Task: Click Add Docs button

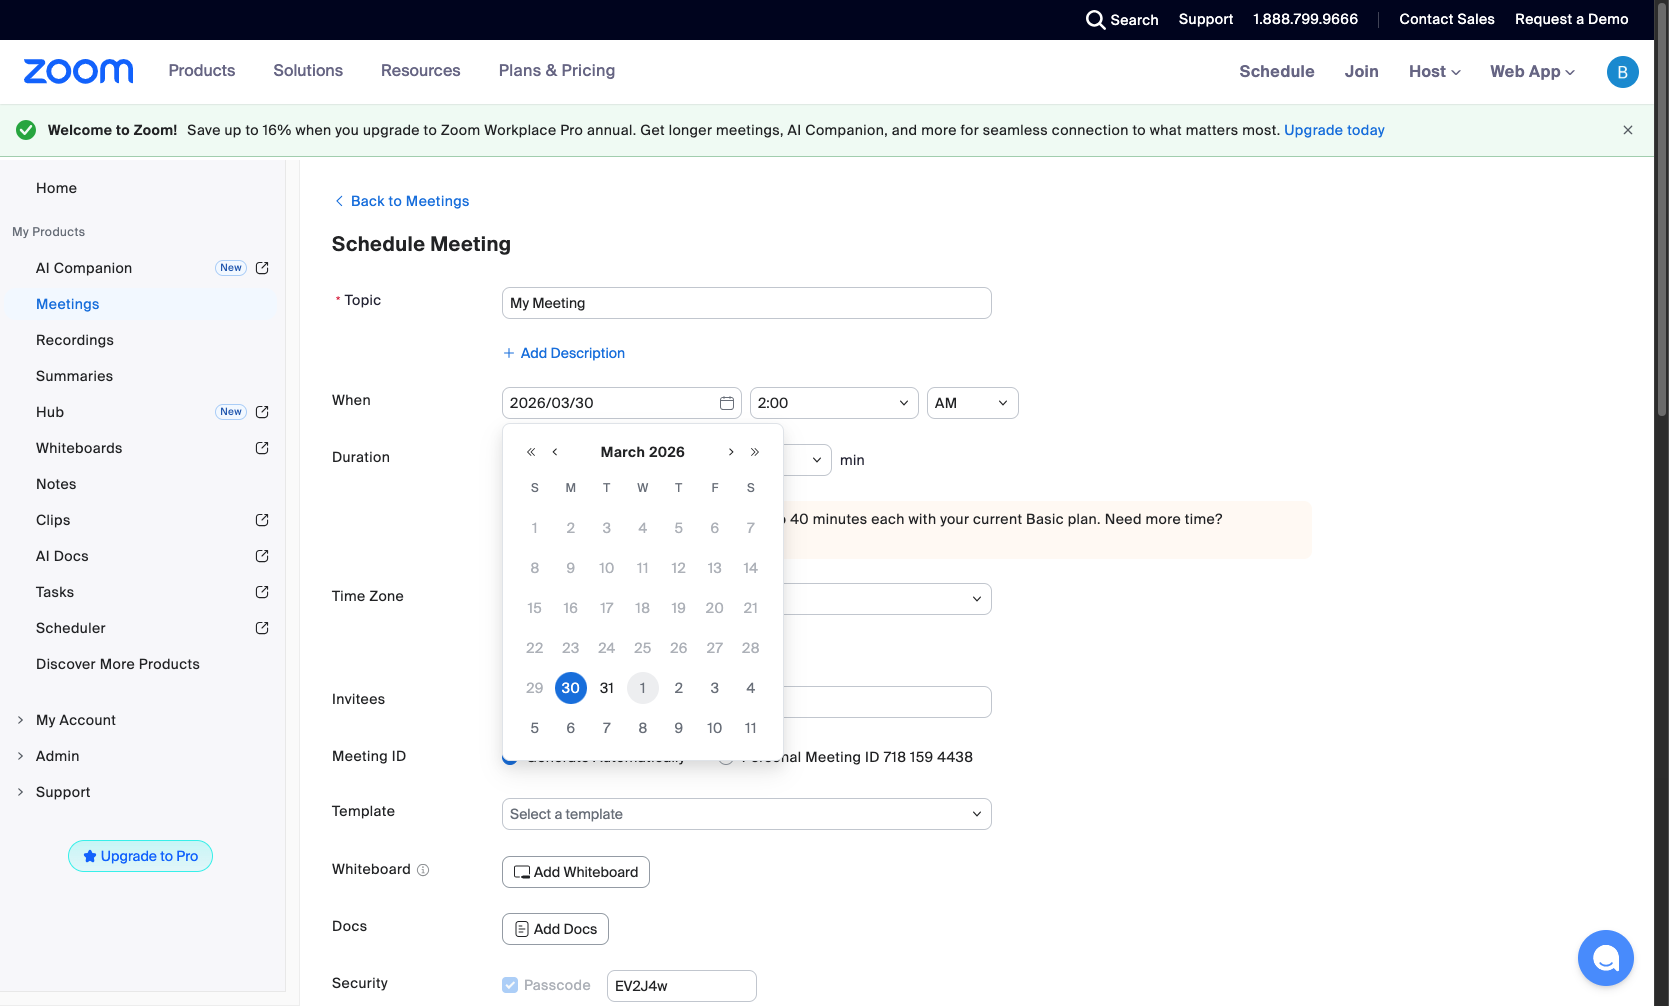Action: point(555,929)
